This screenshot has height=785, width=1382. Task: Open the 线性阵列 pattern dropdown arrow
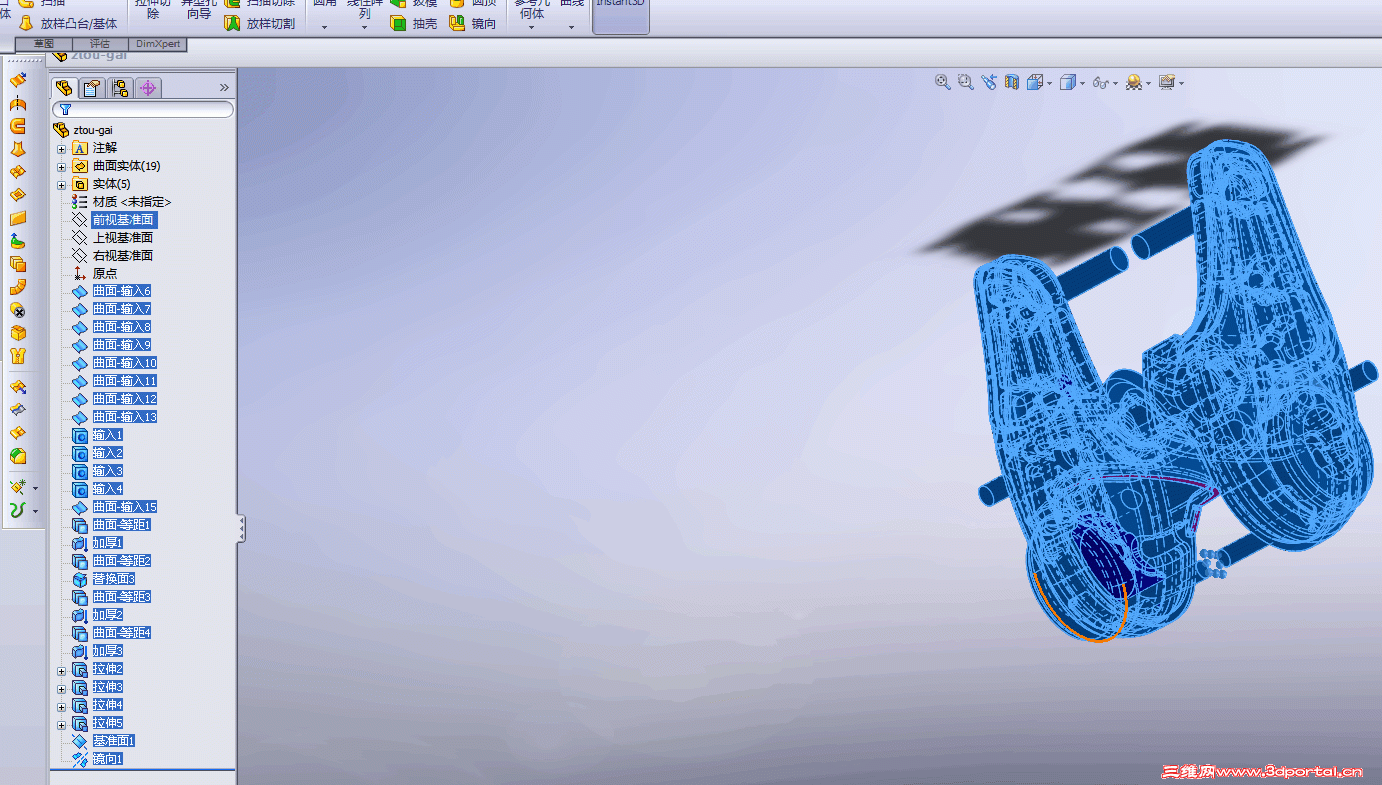[364, 27]
